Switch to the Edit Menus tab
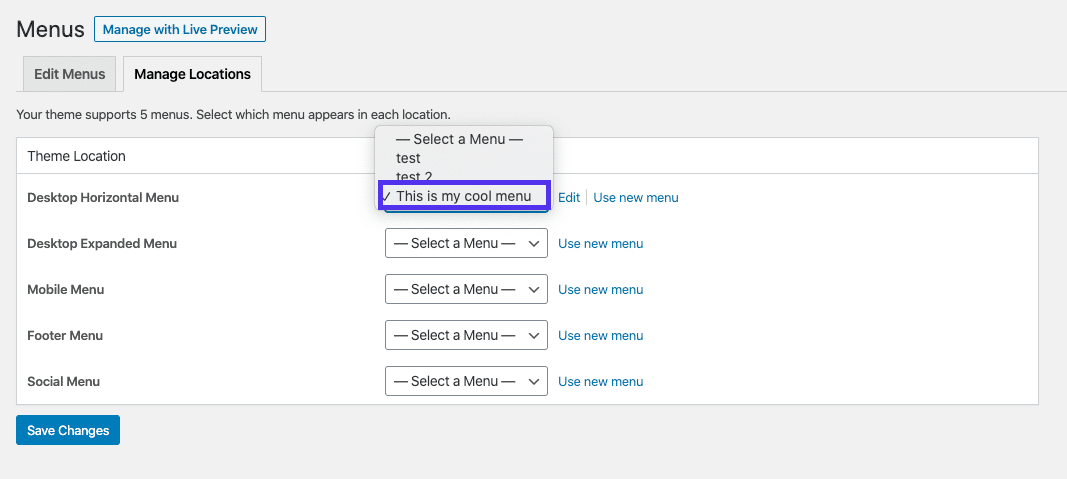The image size is (1067, 479). click(69, 74)
